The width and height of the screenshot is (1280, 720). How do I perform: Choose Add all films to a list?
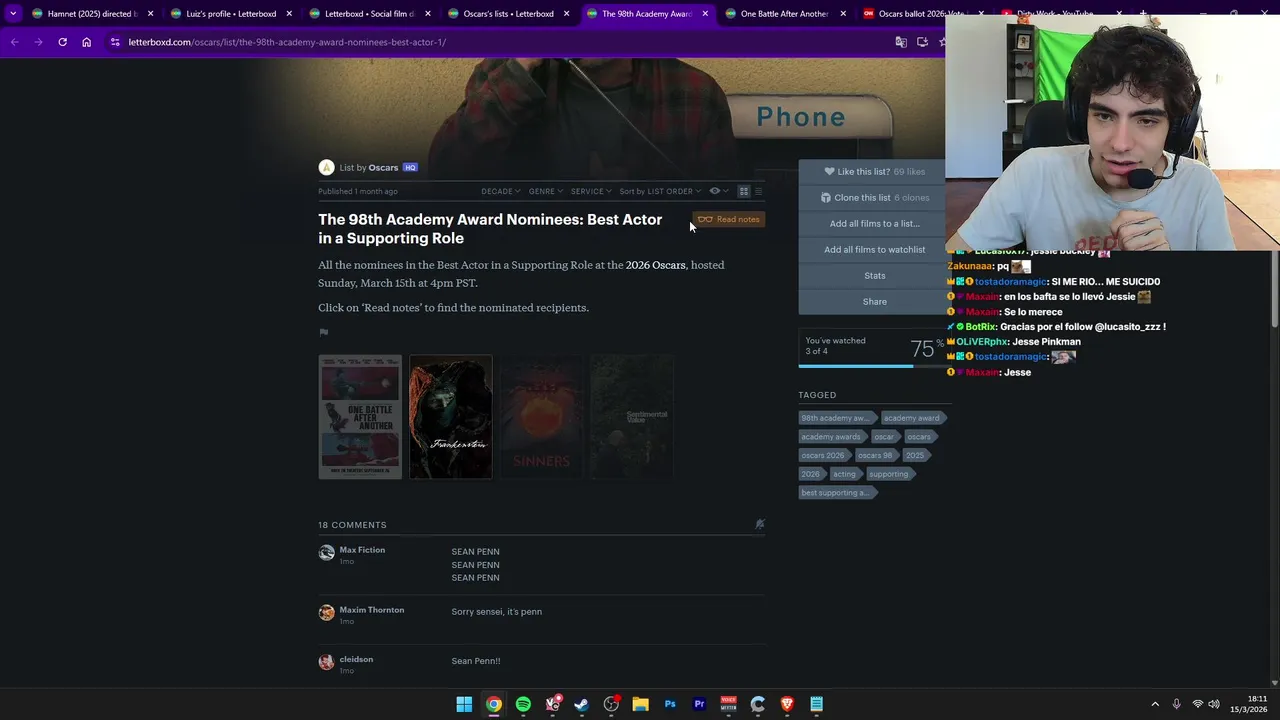click(x=874, y=224)
